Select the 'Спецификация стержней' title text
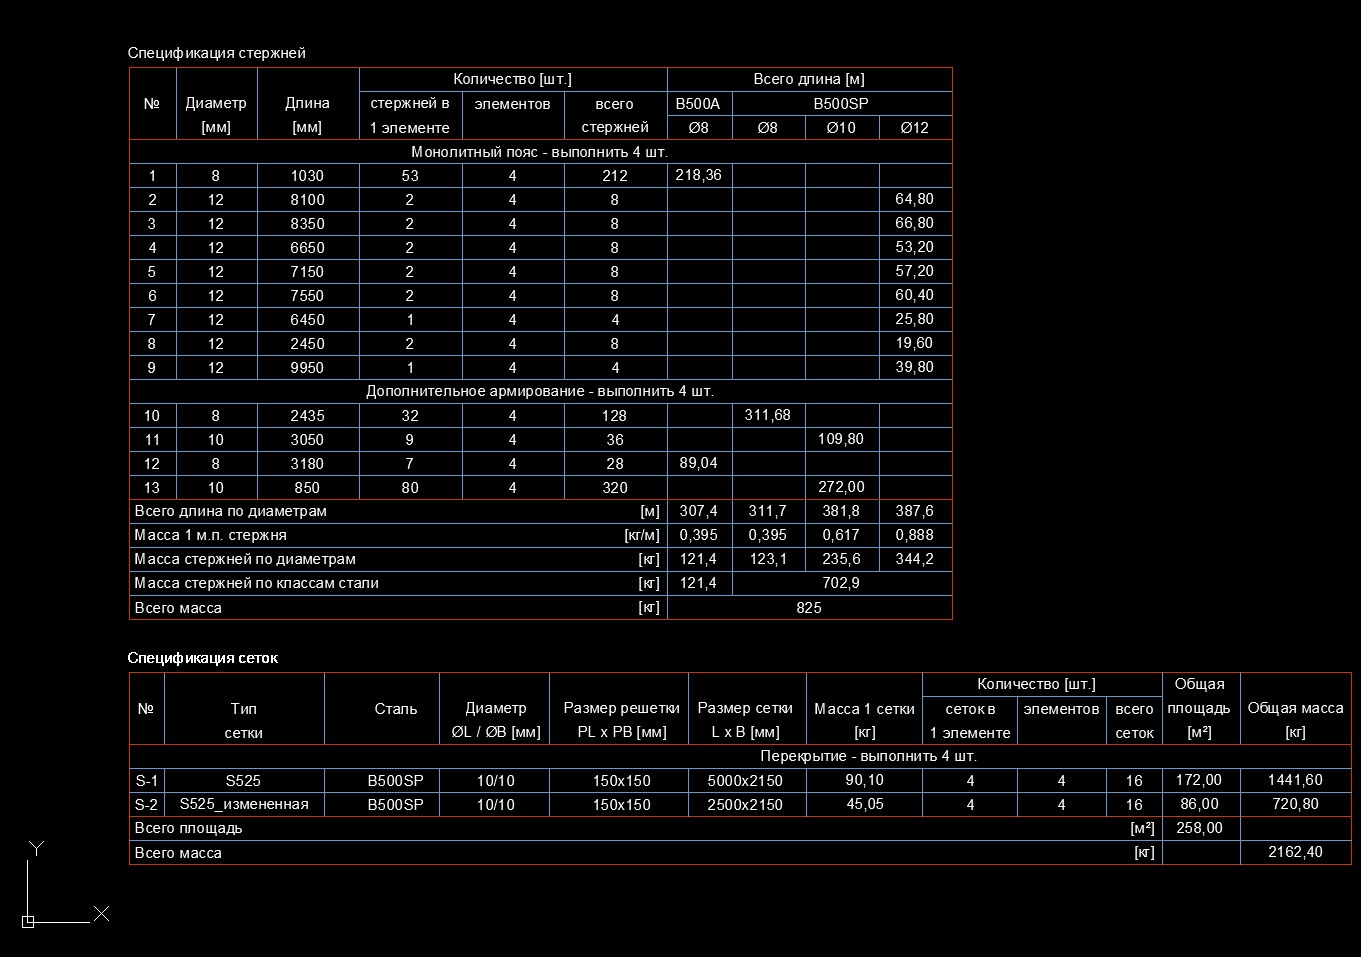The height and width of the screenshot is (957, 1361). 216,53
